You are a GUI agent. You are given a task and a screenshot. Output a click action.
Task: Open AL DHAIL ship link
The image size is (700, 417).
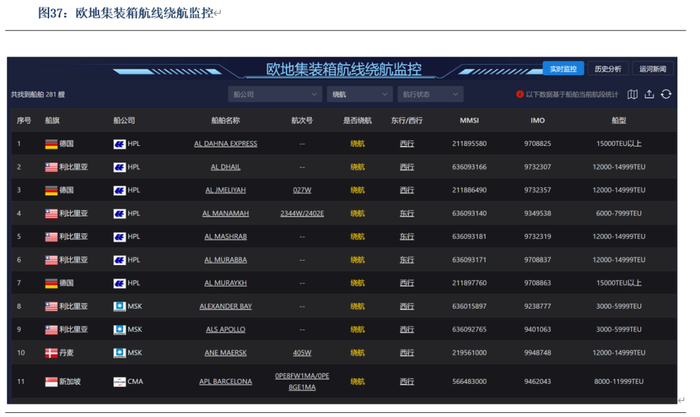[225, 167]
